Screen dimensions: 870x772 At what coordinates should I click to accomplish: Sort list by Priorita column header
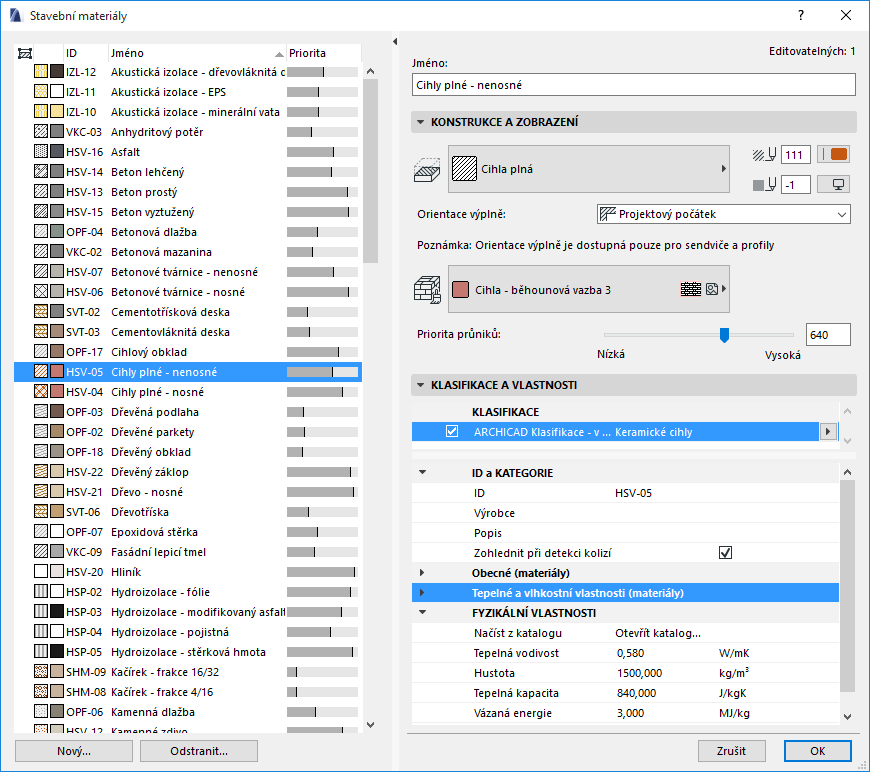(323, 53)
